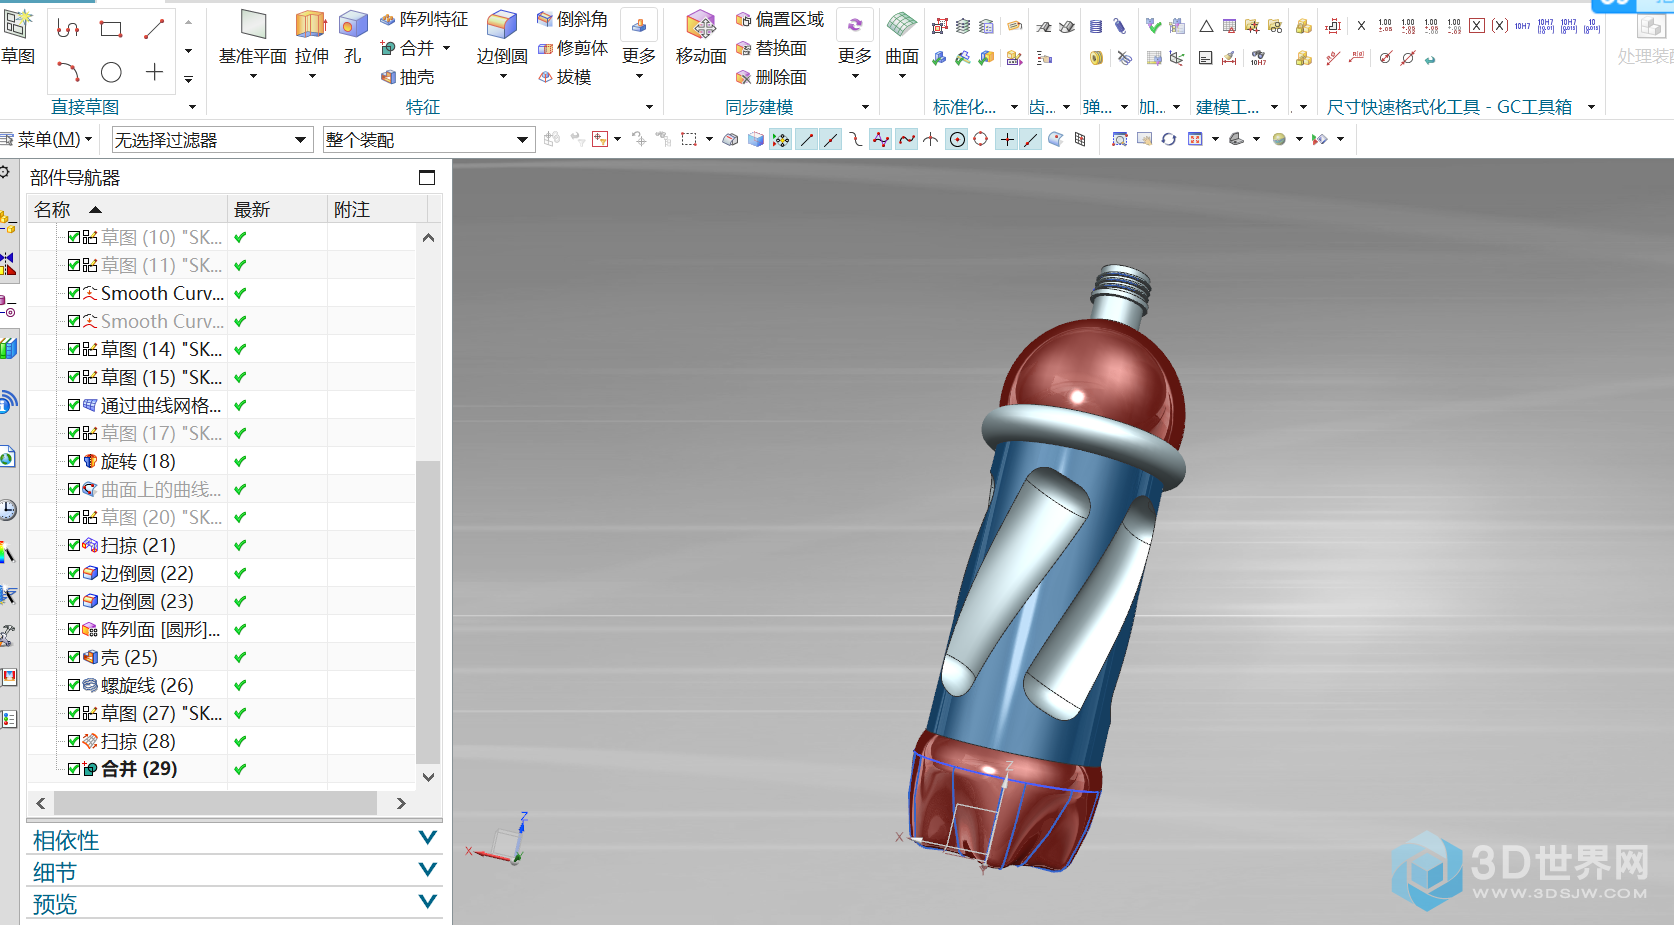Click the navigator vertical scrollbar thumb
The width and height of the screenshot is (1674, 925).
pos(428,612)
